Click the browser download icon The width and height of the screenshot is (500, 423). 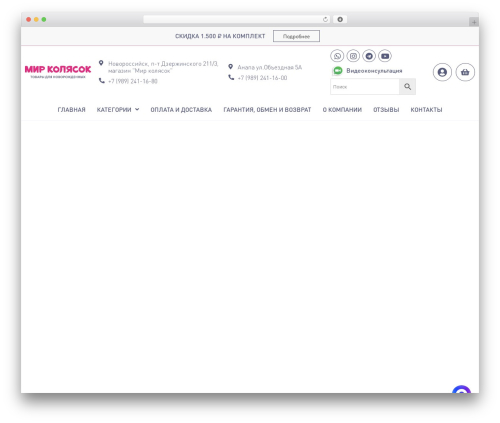point(340,20)
